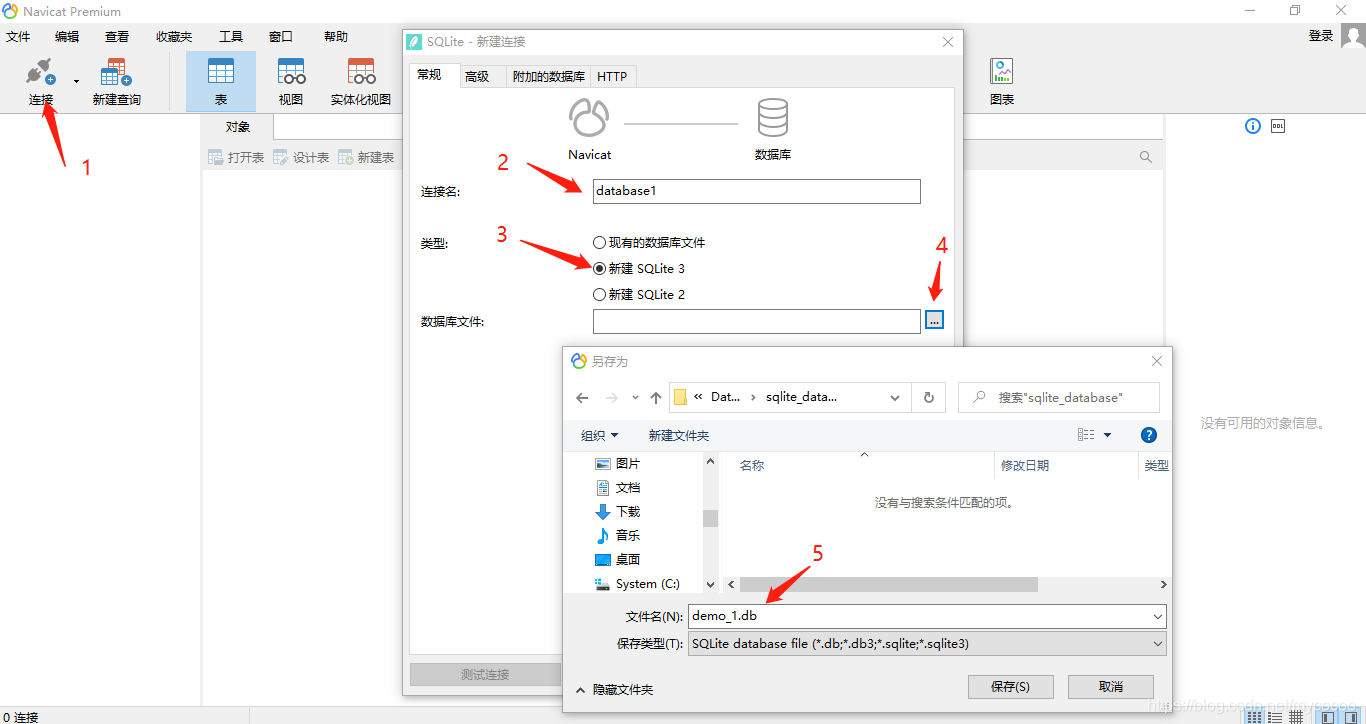The width and height of the screenshot is (1366, 724).
Task: Expand address bar path dropdown
Action: click(895, 397)
